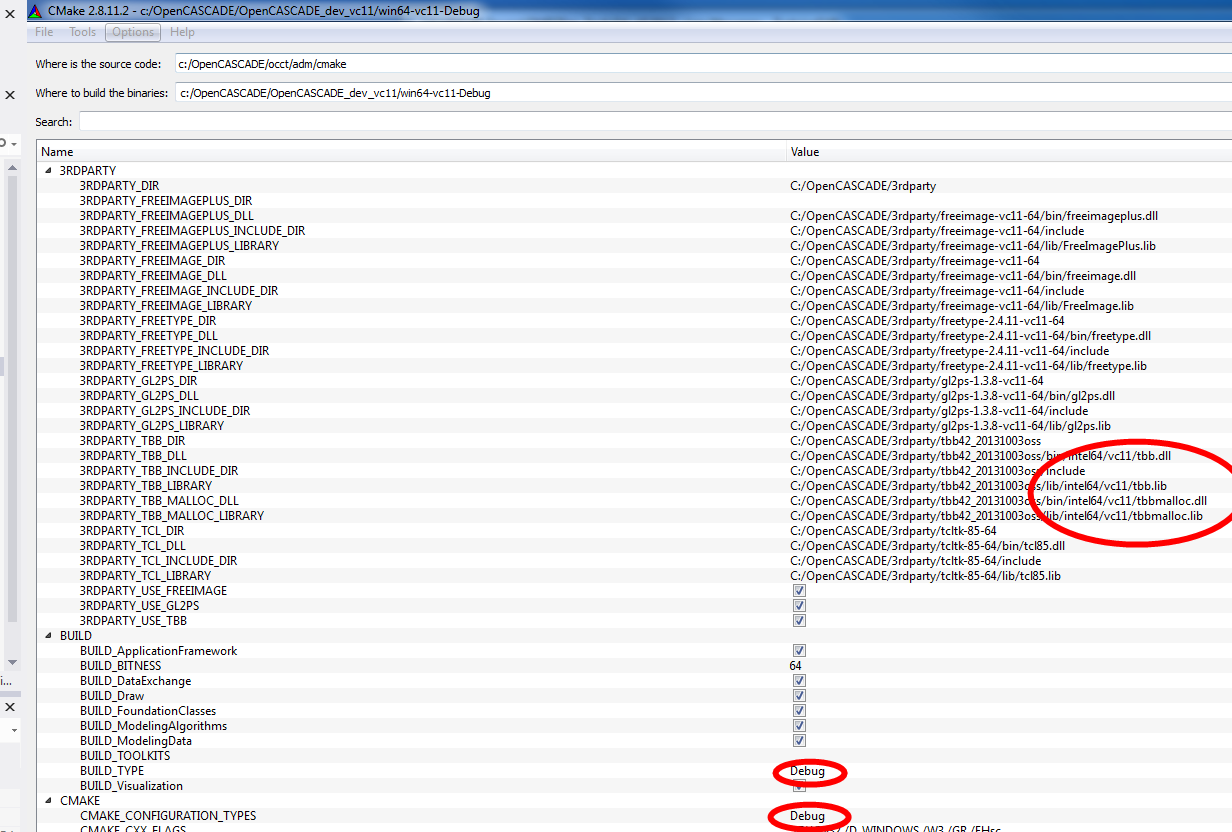Select the BUILD_BITNESS value 64
This screenshot has height=832, width=1232.
796,666
